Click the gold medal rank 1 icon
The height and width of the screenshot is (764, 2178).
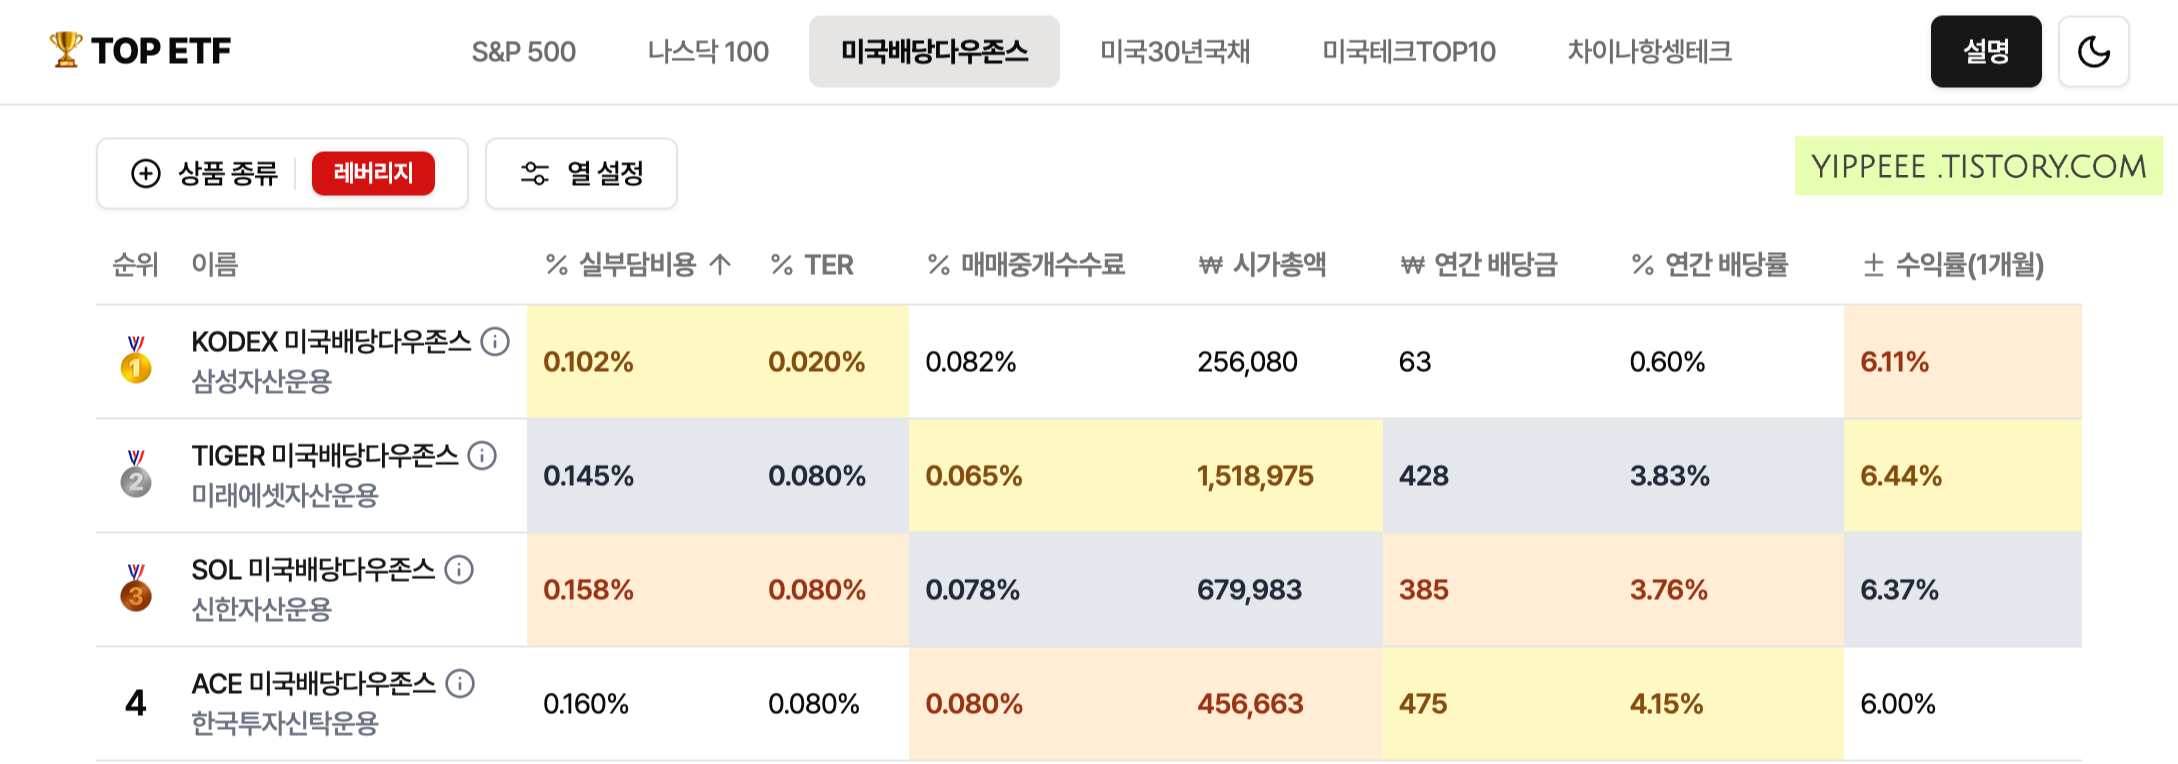136,360
